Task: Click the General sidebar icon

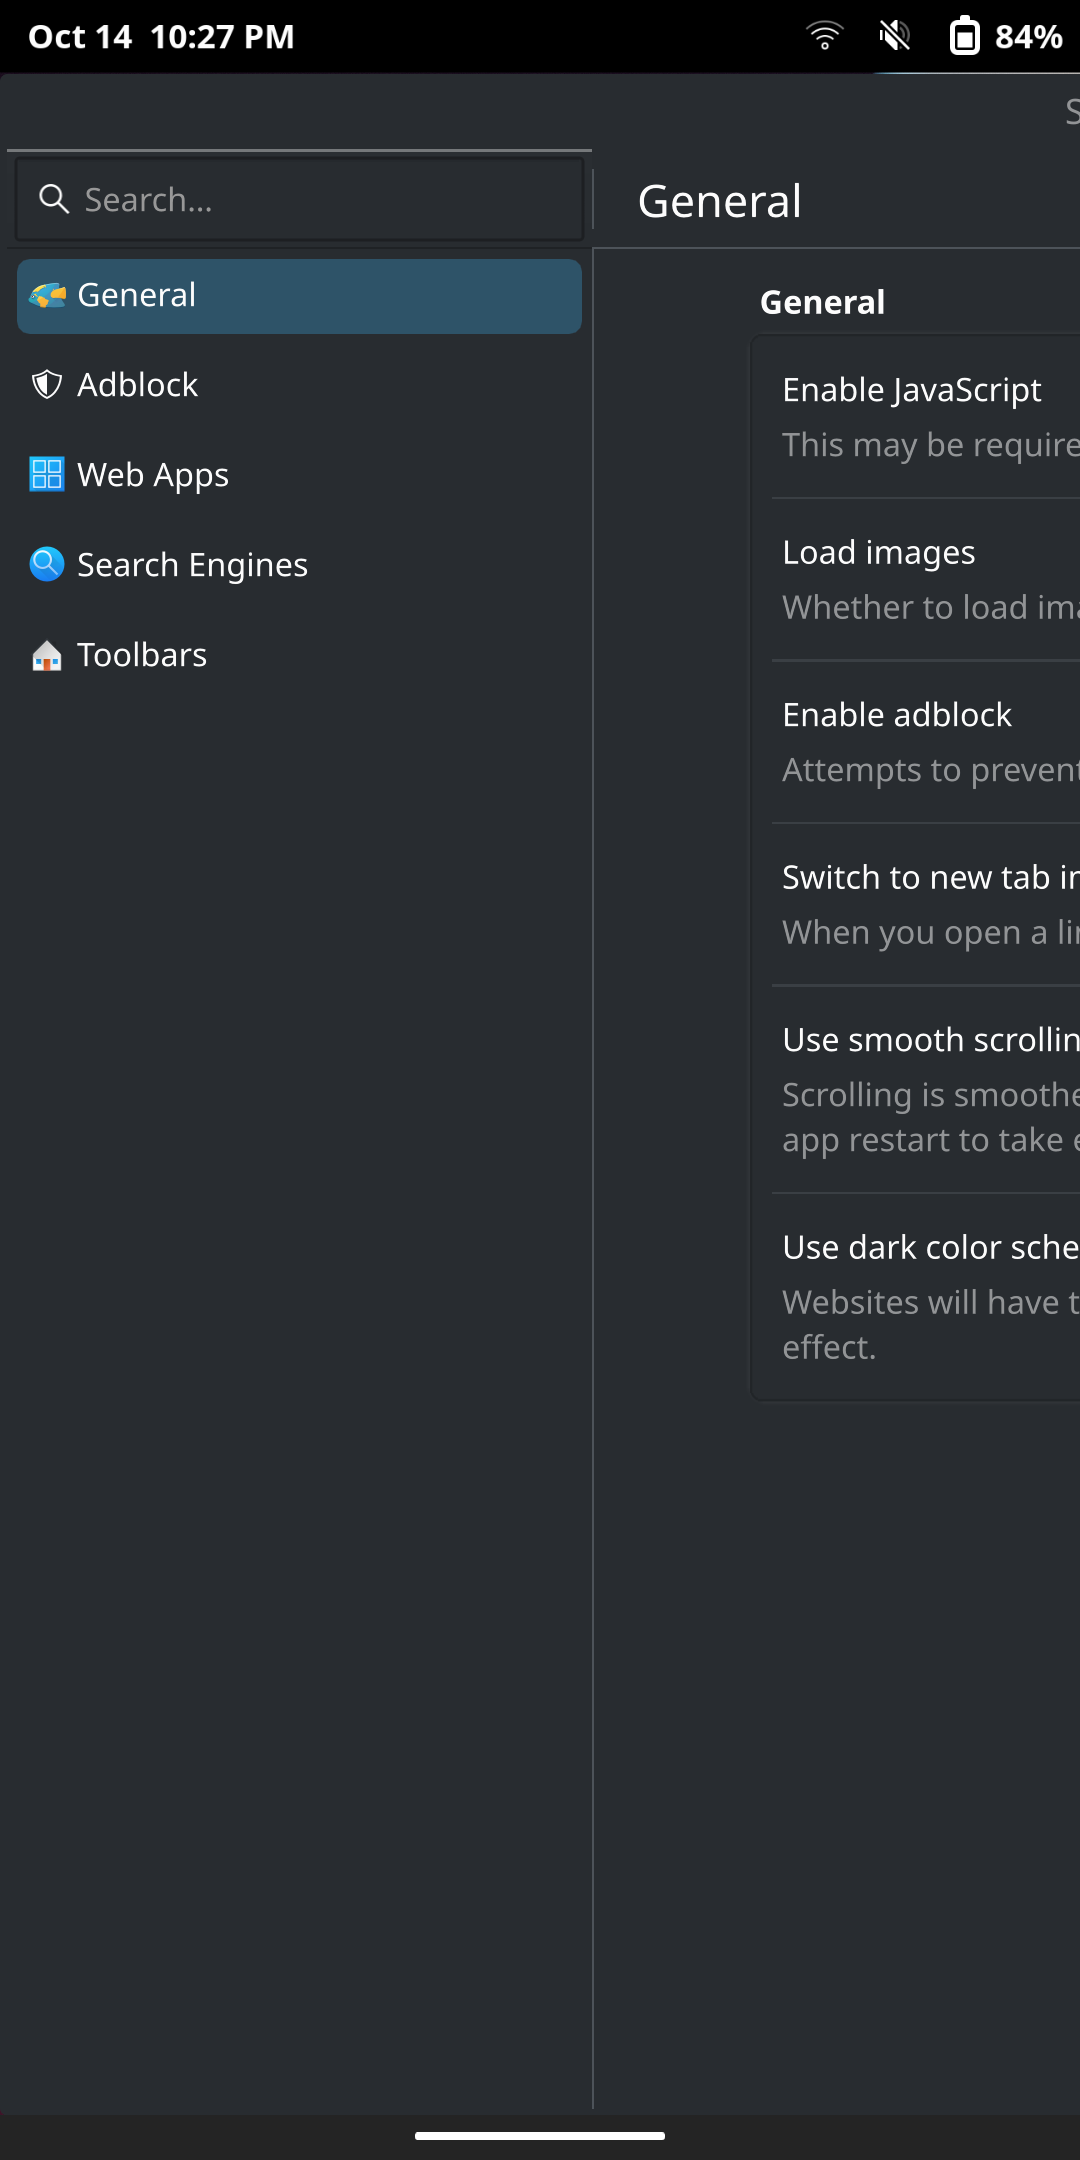Action: (x=47, y=296)
